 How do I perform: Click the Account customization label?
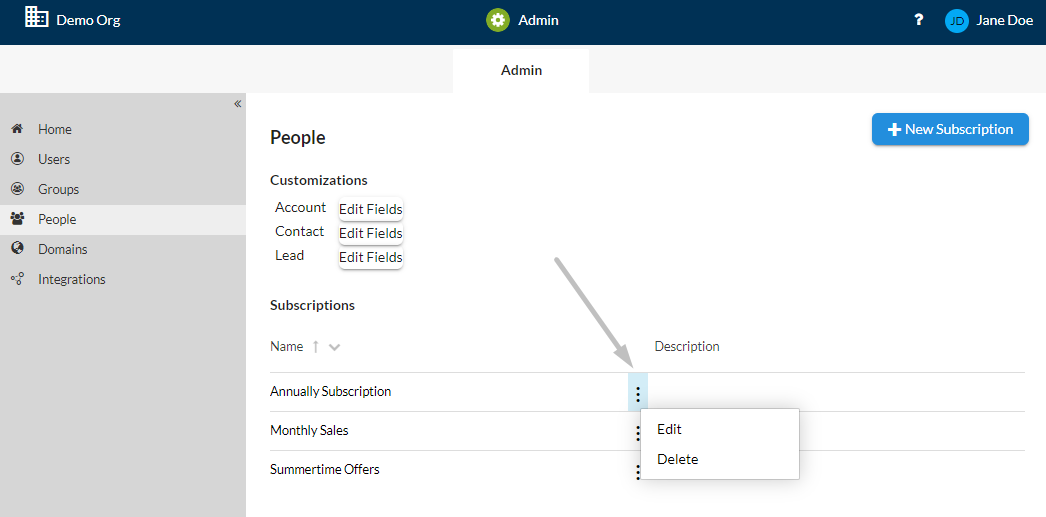300,207
